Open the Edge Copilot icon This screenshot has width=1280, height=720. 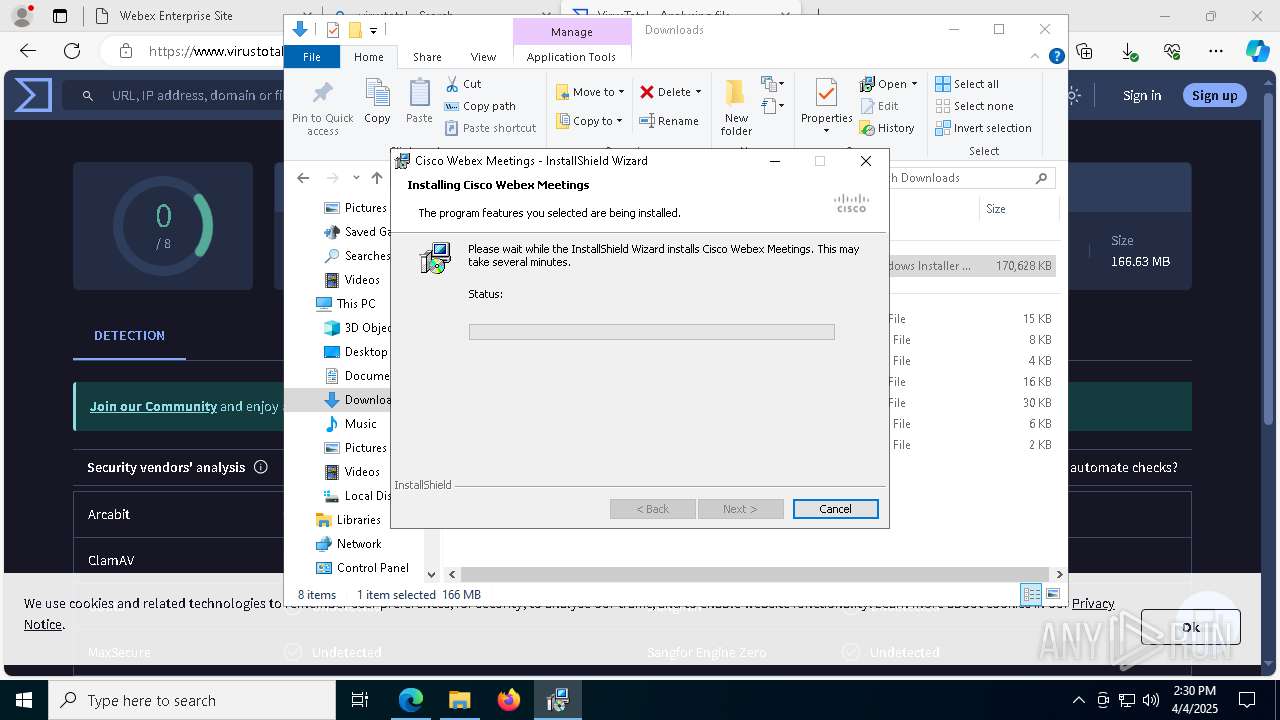pyautogui.click(x=1257, y=51)
